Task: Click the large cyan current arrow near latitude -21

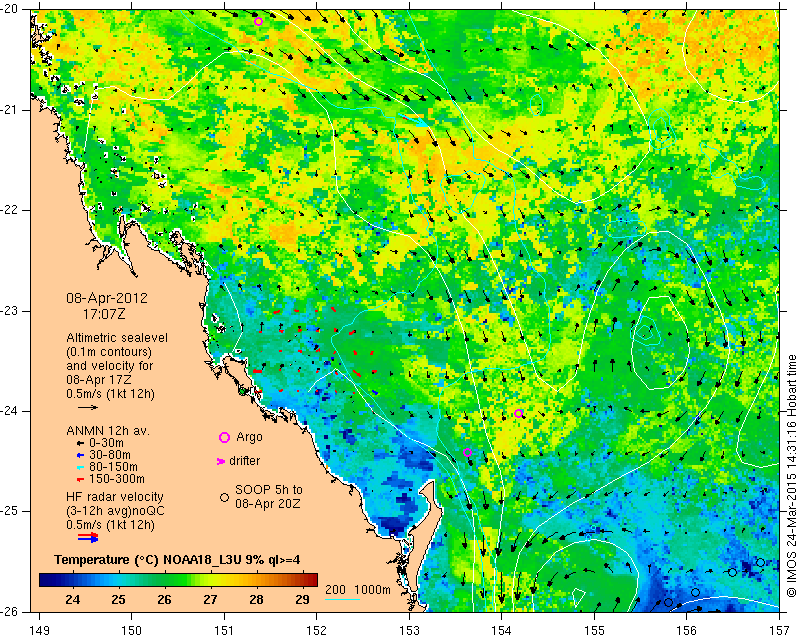Action: click(413, 119)
